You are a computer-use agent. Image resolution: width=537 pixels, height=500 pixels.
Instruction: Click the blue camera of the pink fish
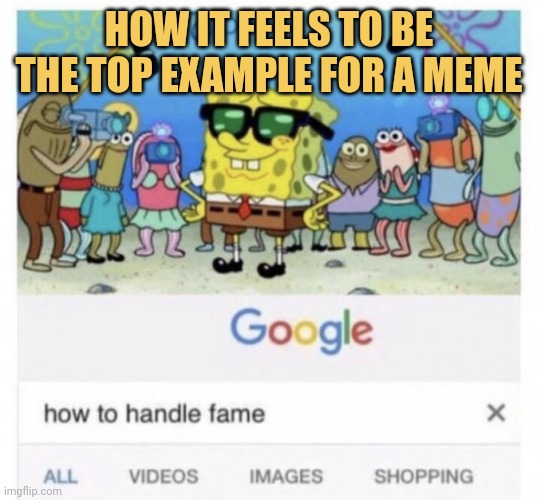pyautogui.click(x=160, y=150)
